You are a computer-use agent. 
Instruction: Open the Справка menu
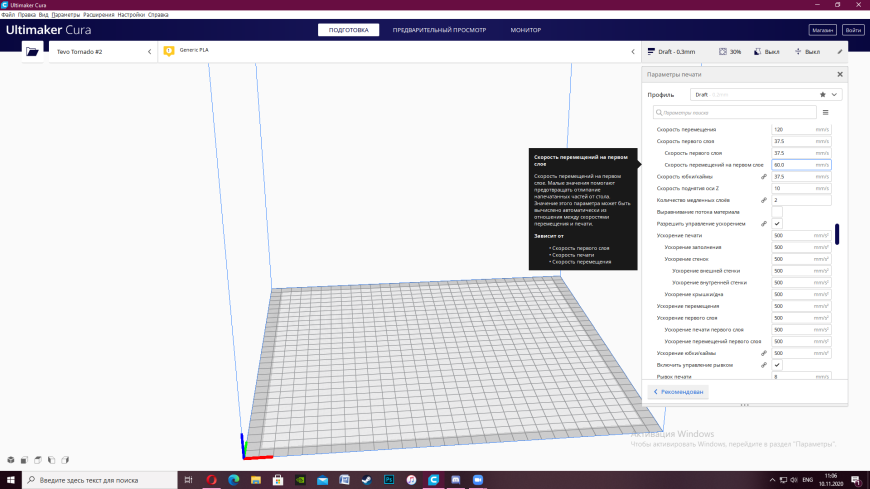coord(158,14)
